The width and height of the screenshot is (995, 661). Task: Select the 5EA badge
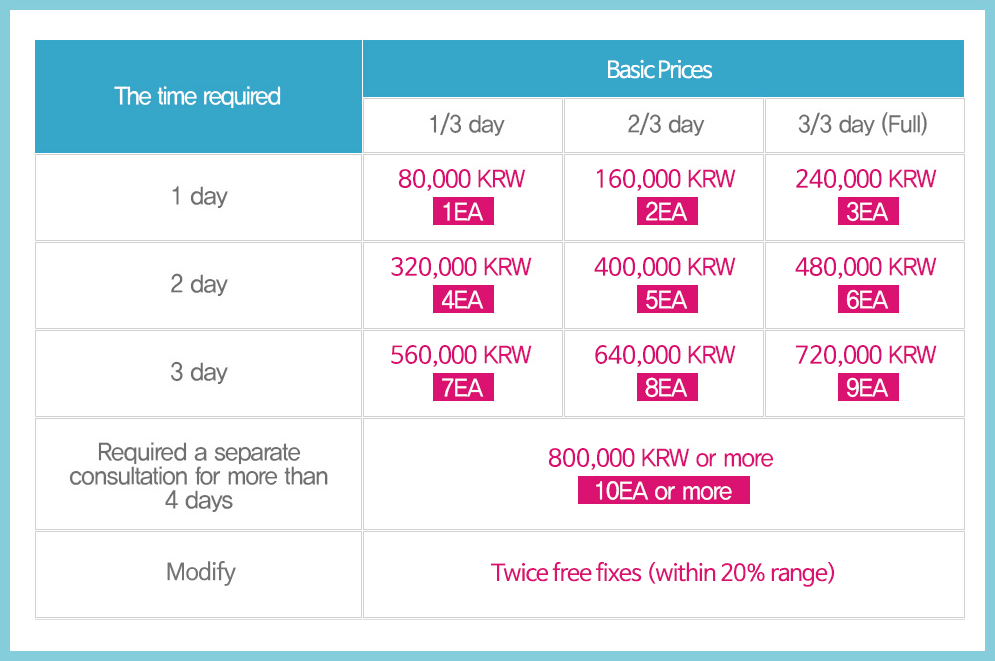coord(665,300)
